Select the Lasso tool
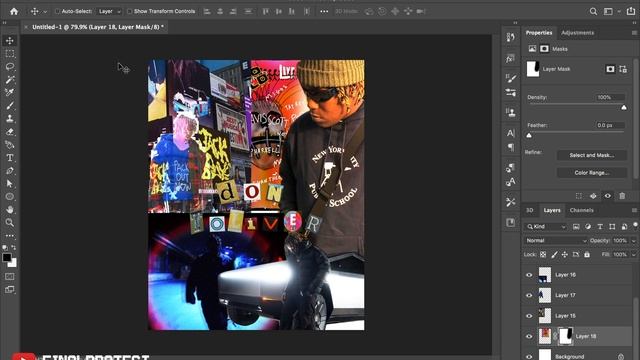 click(x=10, y=67)
